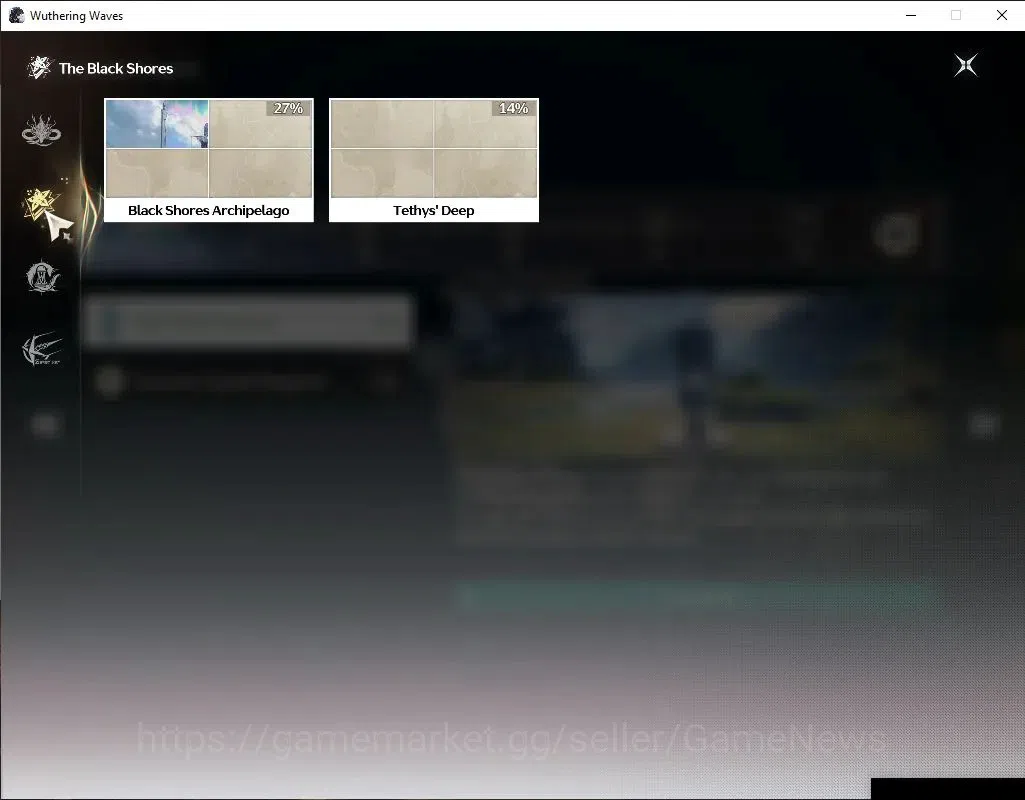This screenshot has height=800, width=1025.
Task: Minimize the Wuthering Waves window
Action: (x=911, y=15)
